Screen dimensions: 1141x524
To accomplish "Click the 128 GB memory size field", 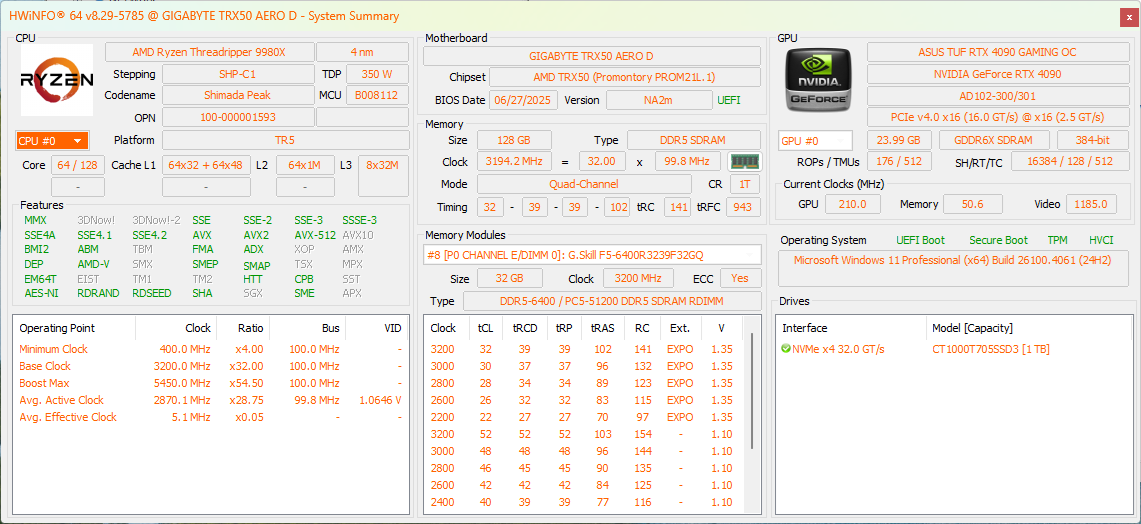I will pos(514,140).
